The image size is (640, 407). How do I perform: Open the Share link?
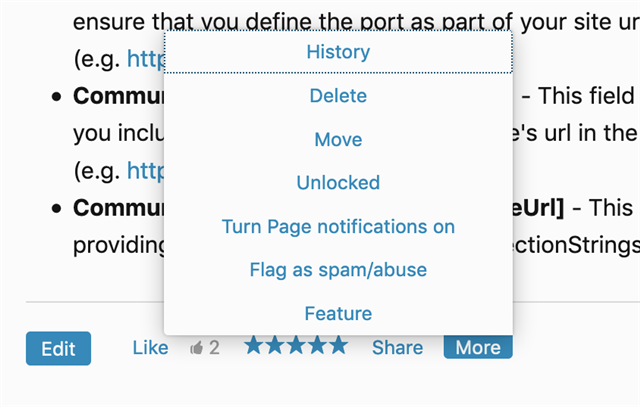[398, 348]
